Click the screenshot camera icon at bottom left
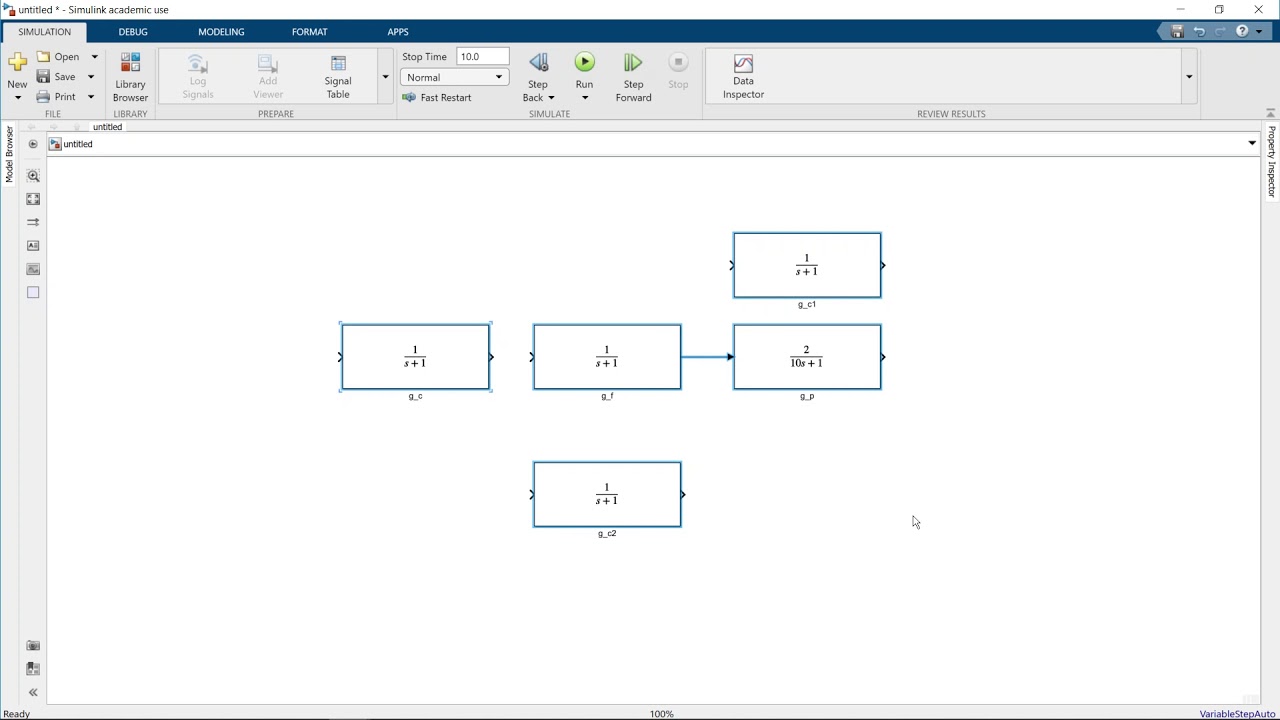This screenshot has width=1280, height=720. pyautogui.click(x=33, y=646)
